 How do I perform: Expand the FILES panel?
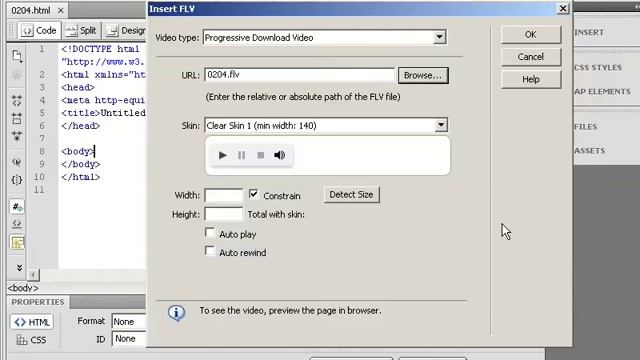pos(585,127)
